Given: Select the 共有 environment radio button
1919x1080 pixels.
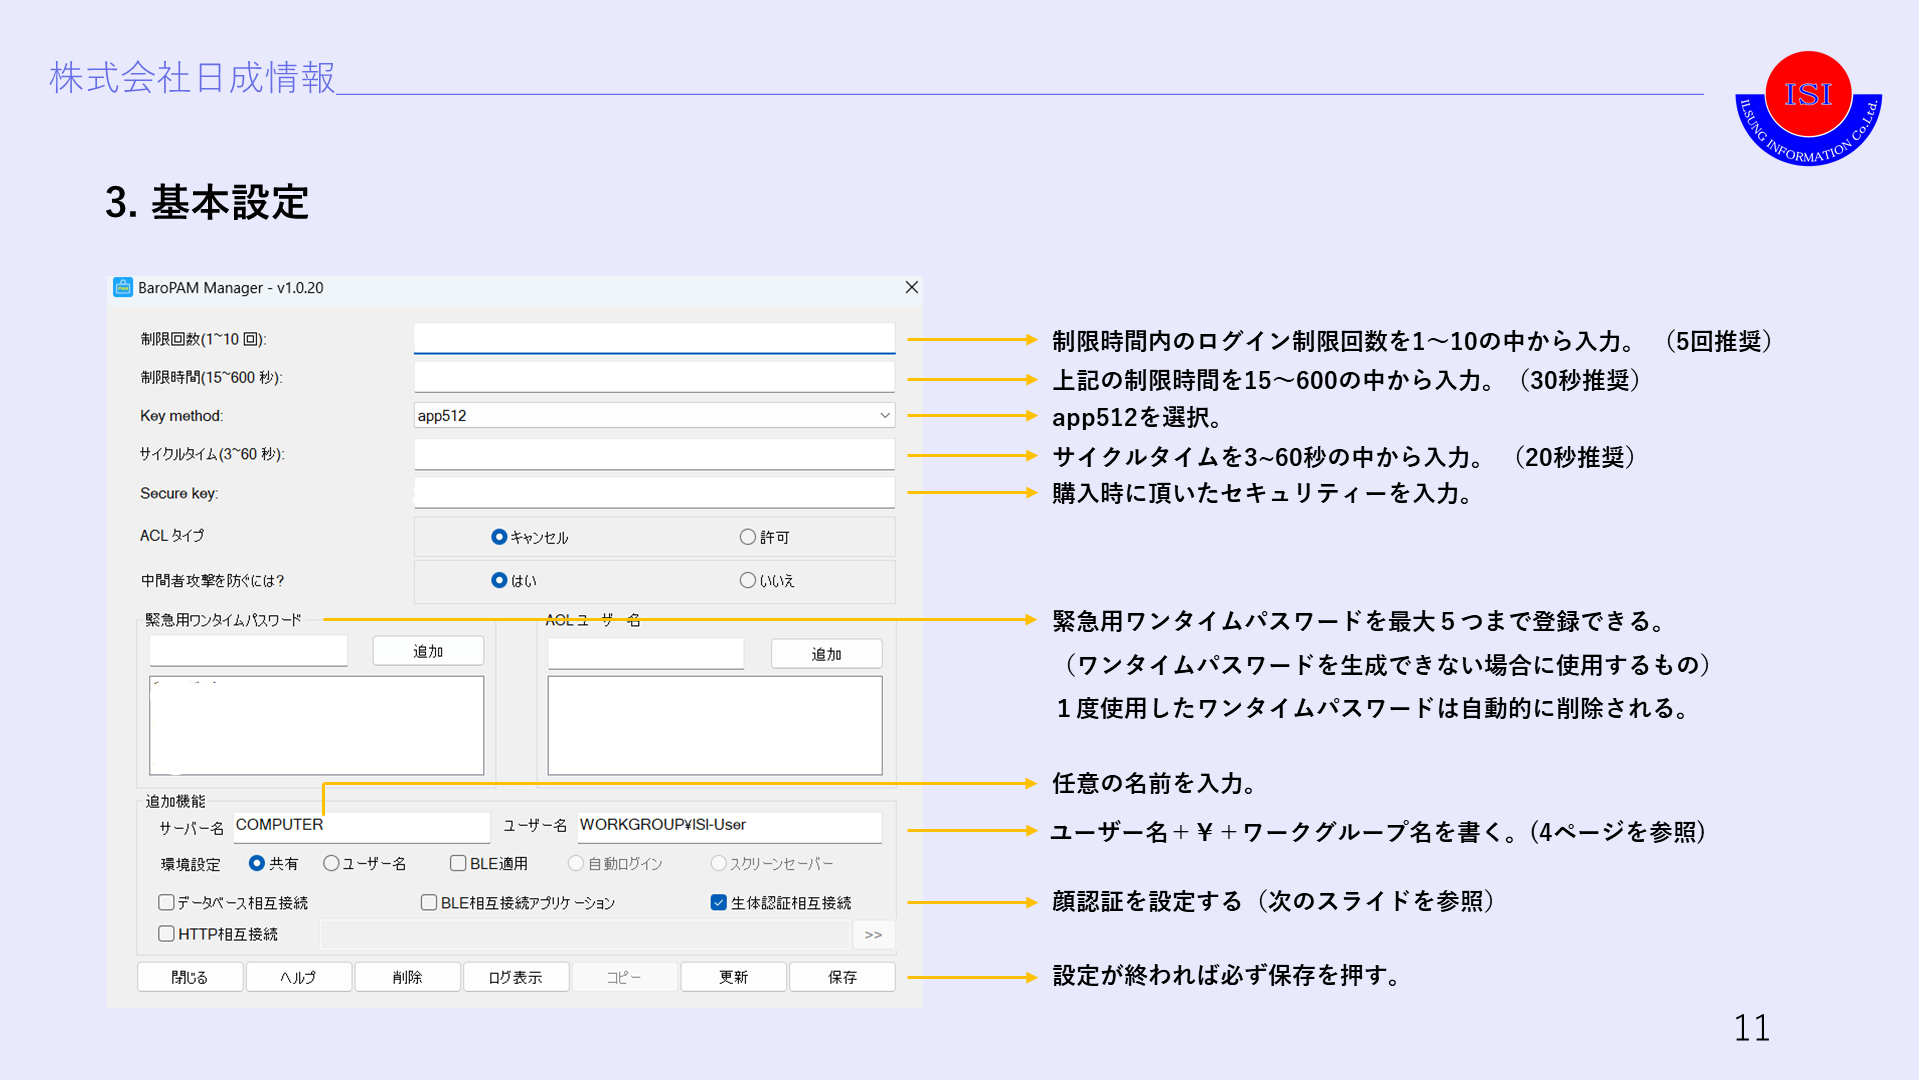Looking at the screenshot, I should click(257, 863).
